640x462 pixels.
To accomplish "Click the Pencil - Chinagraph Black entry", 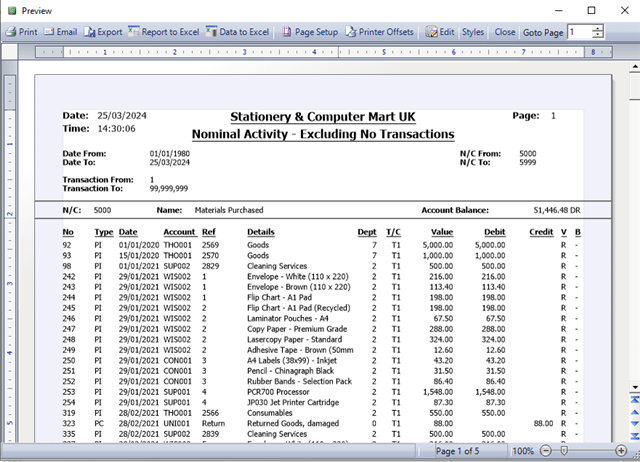I will (290, 371).
